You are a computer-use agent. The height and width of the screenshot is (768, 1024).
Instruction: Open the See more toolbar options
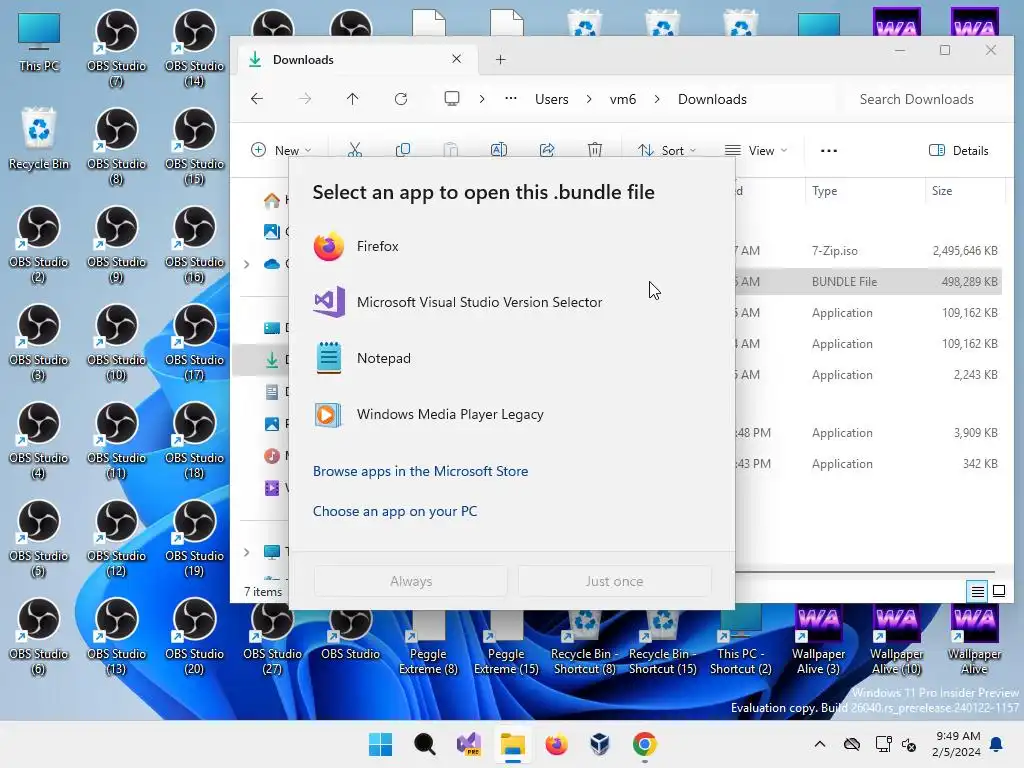[829, 150]
